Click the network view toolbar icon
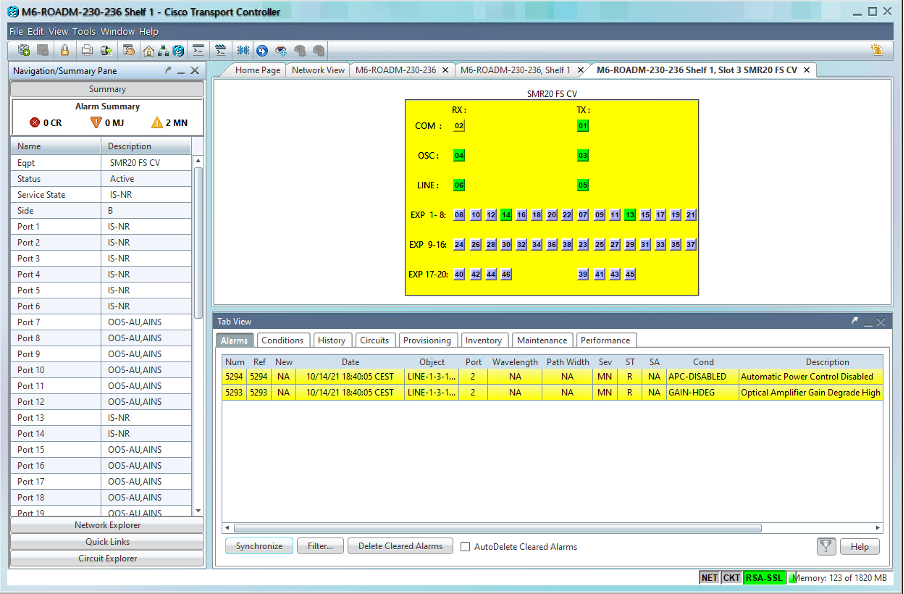The height and width of the screenshot is (594, 904). (x=163, y=51)
